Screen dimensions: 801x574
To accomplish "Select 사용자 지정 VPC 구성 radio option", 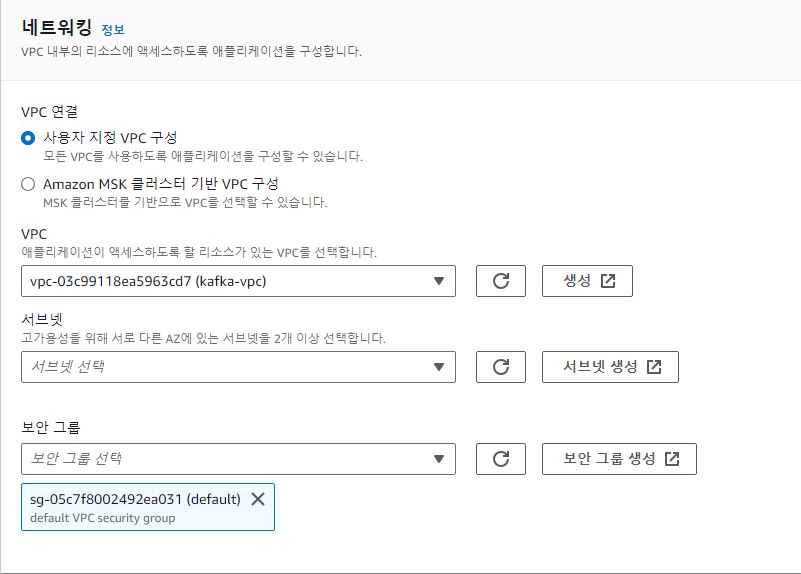I will [28, 138].
